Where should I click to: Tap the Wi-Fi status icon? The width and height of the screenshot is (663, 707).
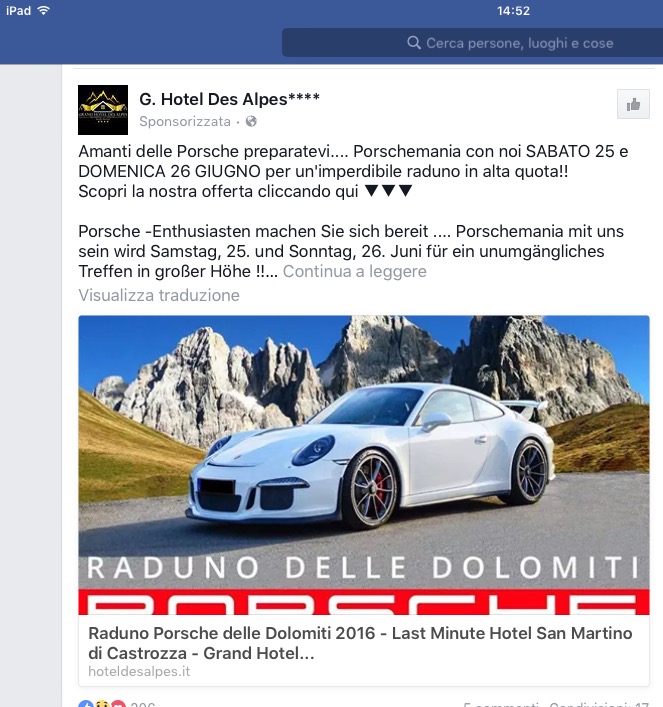[44, 11]
